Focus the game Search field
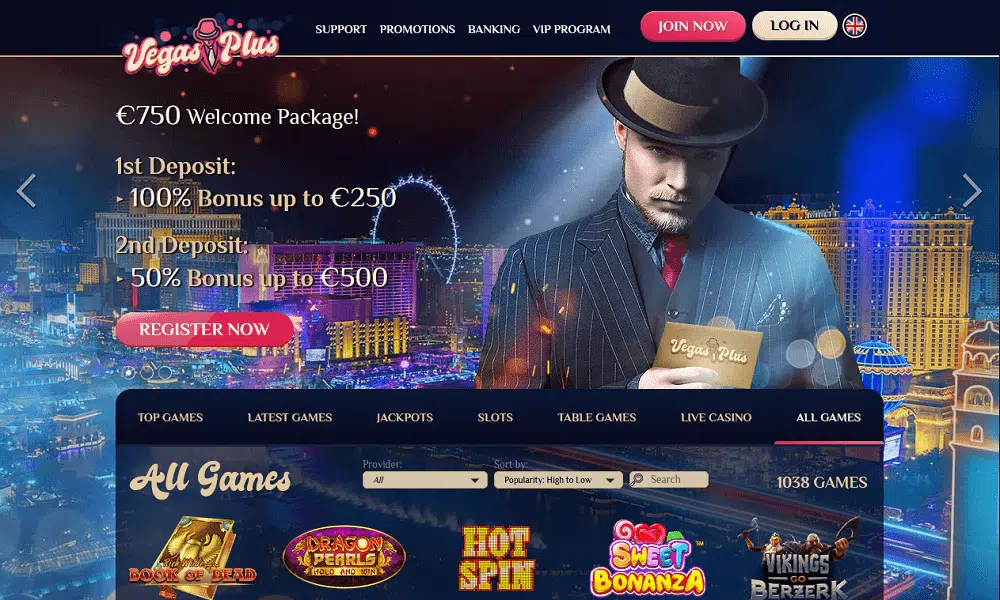This screenshot has width=1000, height=600. 669,479
